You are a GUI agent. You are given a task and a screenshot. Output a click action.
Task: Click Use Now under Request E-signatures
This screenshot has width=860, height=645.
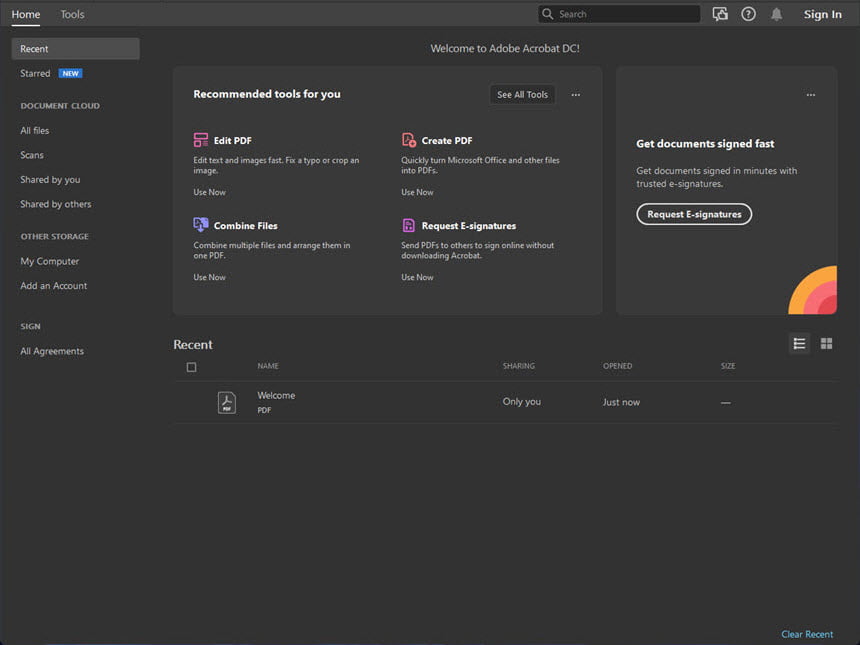[x=417, y=277]
